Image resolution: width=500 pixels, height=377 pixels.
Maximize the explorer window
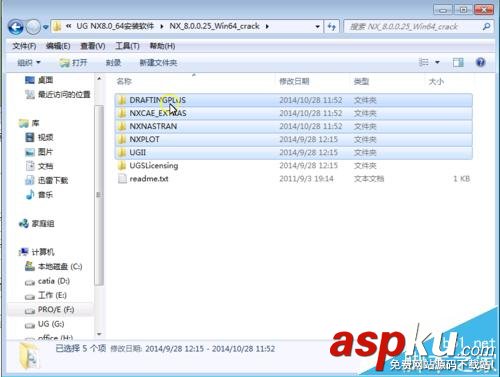point(463,10)
